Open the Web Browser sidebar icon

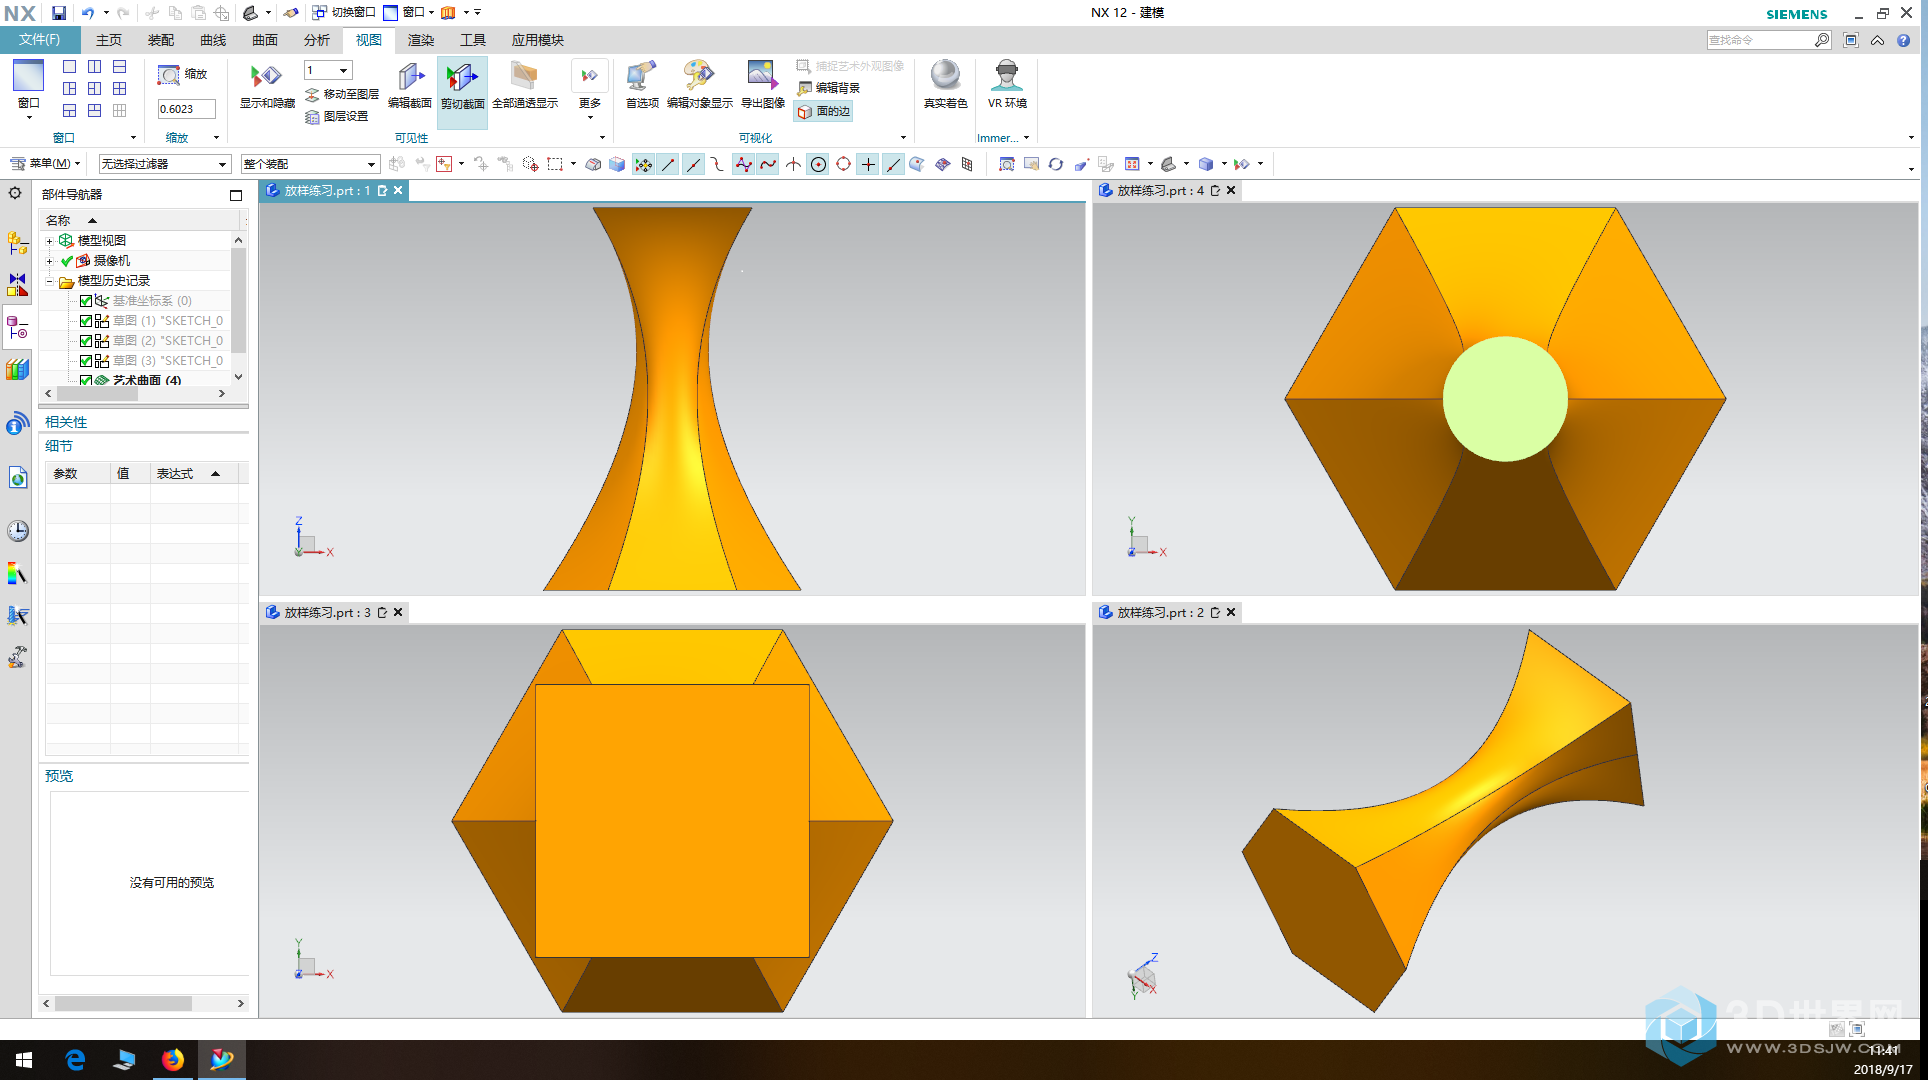coord(17,478)
